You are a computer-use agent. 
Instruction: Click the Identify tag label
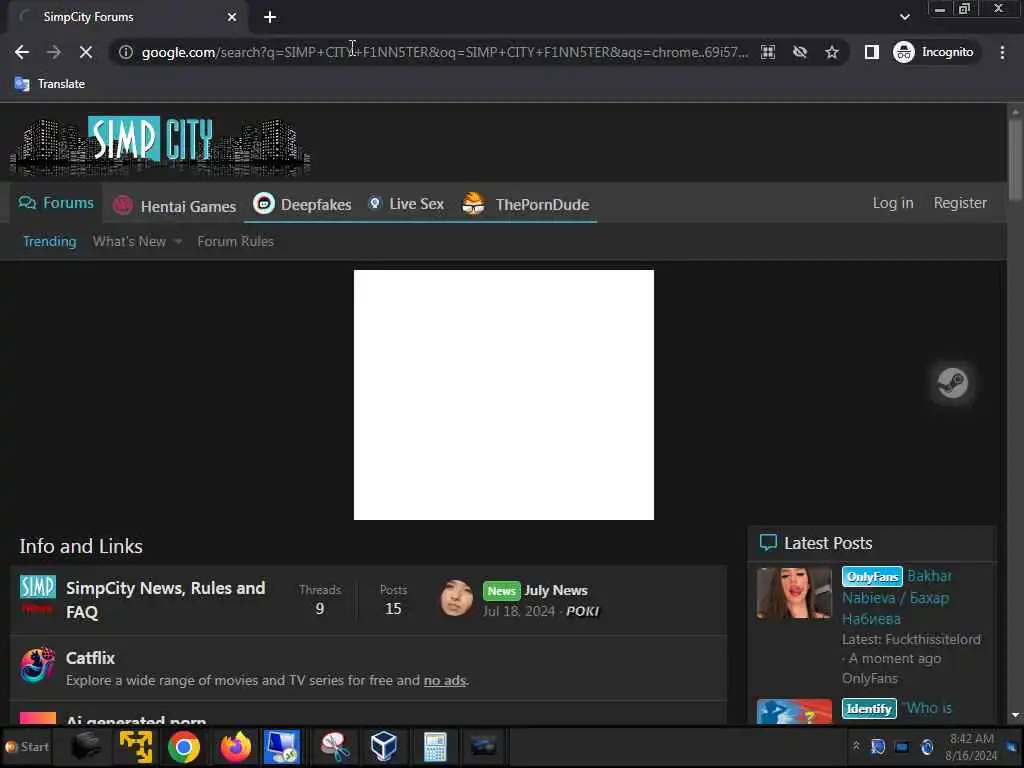tap(869, 709)
